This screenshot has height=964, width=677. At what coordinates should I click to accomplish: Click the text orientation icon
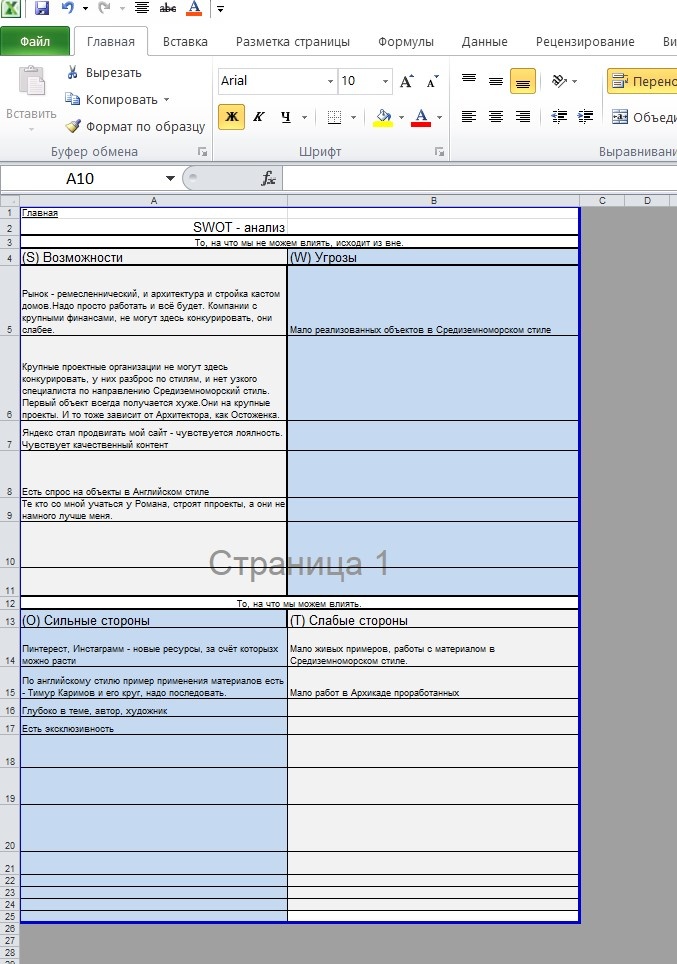click(x=560, y=81)
